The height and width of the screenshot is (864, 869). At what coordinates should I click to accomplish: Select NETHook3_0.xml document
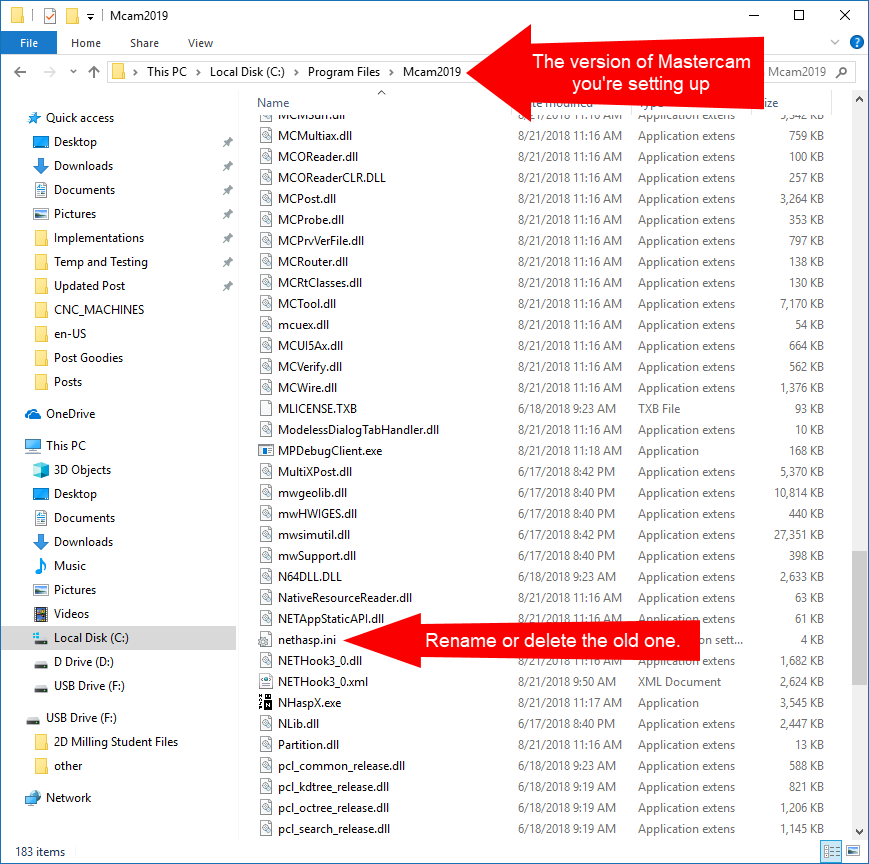click(323, 682)
